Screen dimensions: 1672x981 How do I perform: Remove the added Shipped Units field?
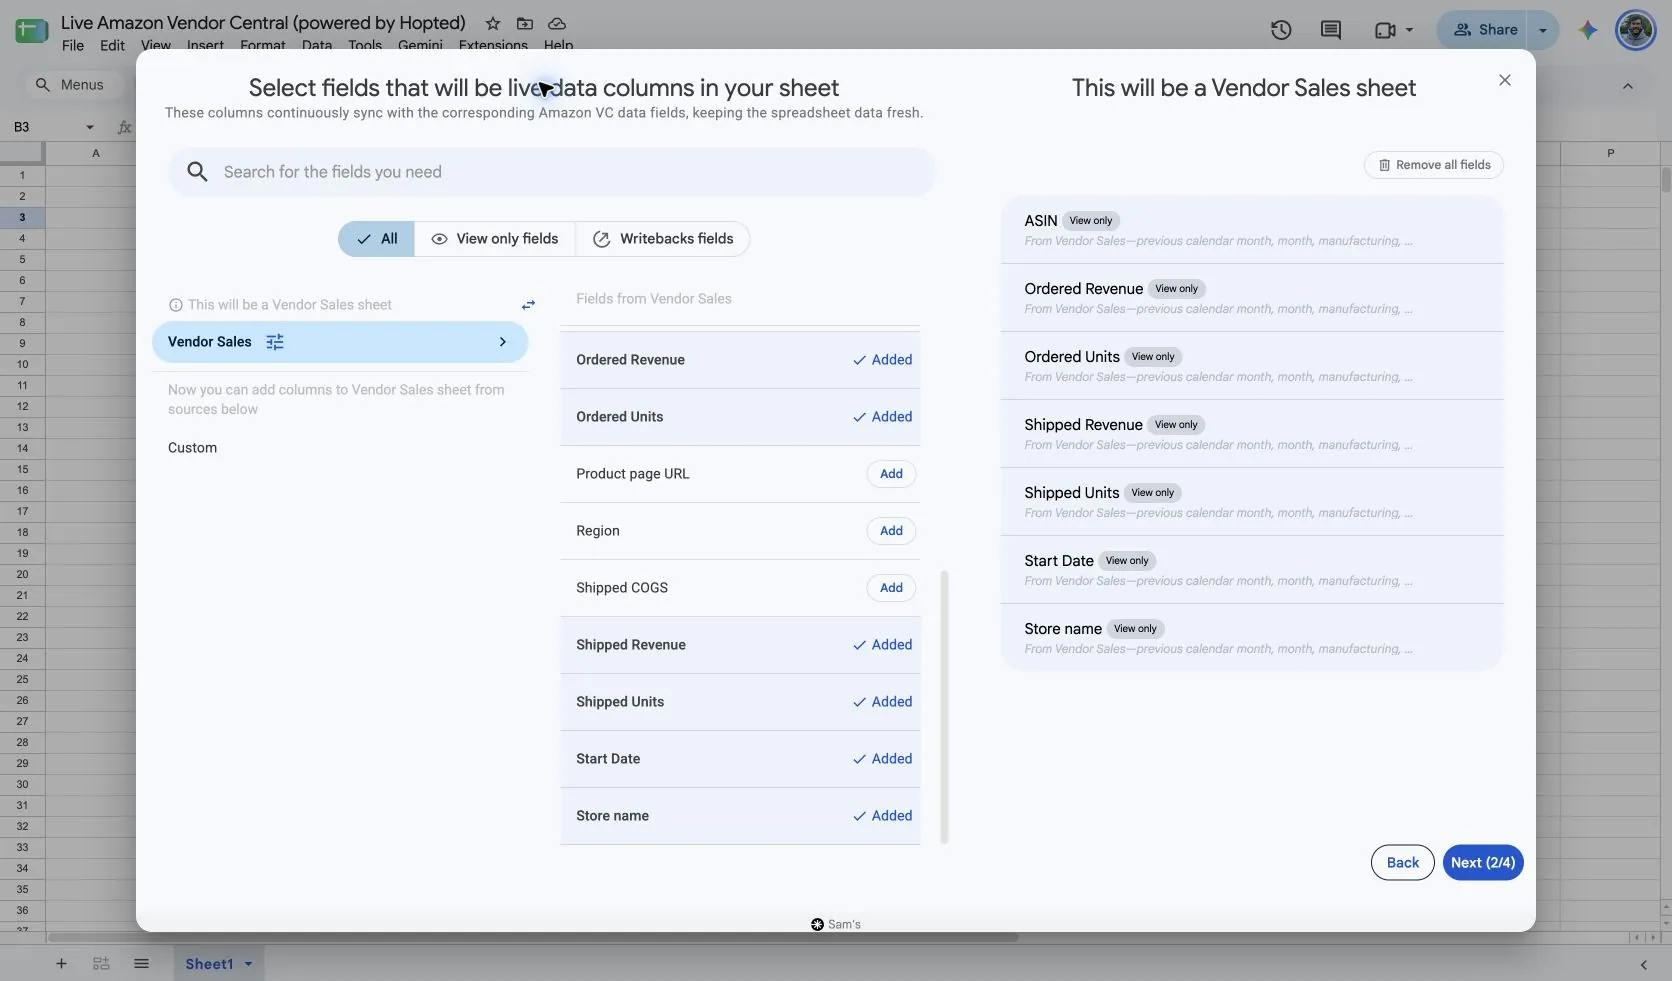click(x=882, y=702)
